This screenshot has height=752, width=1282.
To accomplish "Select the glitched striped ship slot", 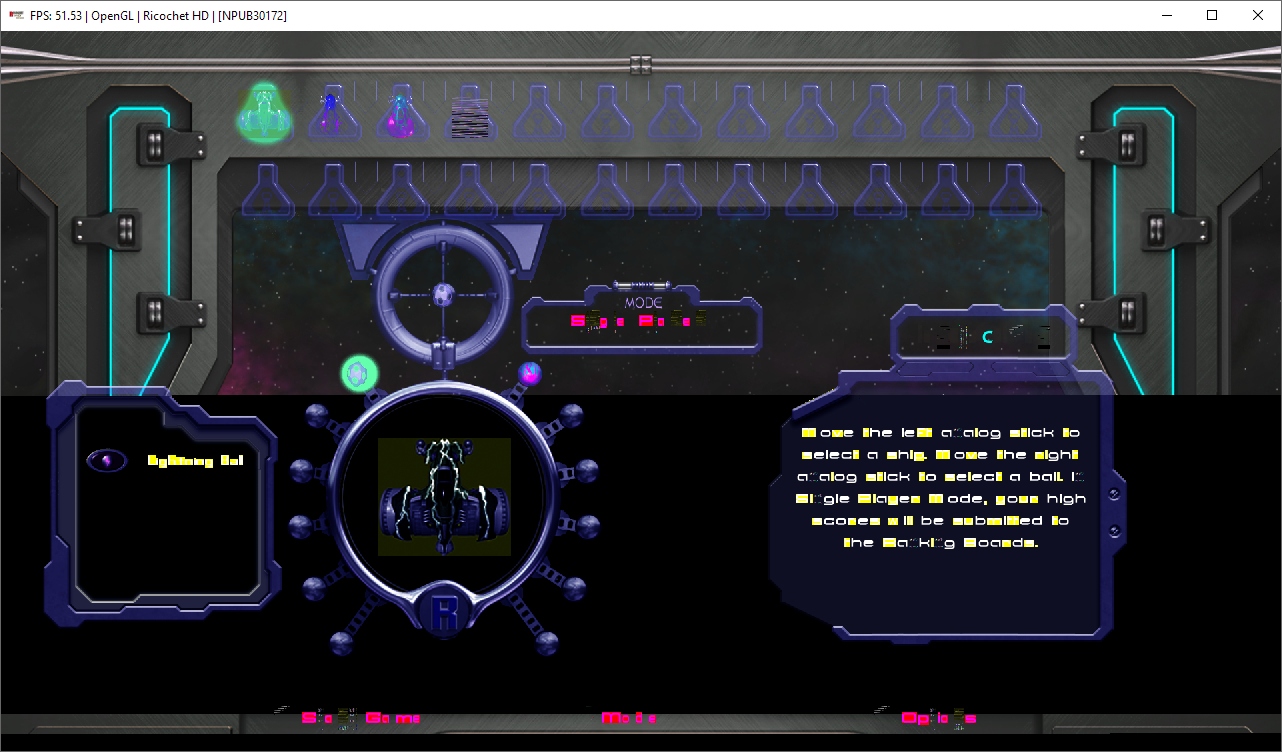I will click(469, 115).
